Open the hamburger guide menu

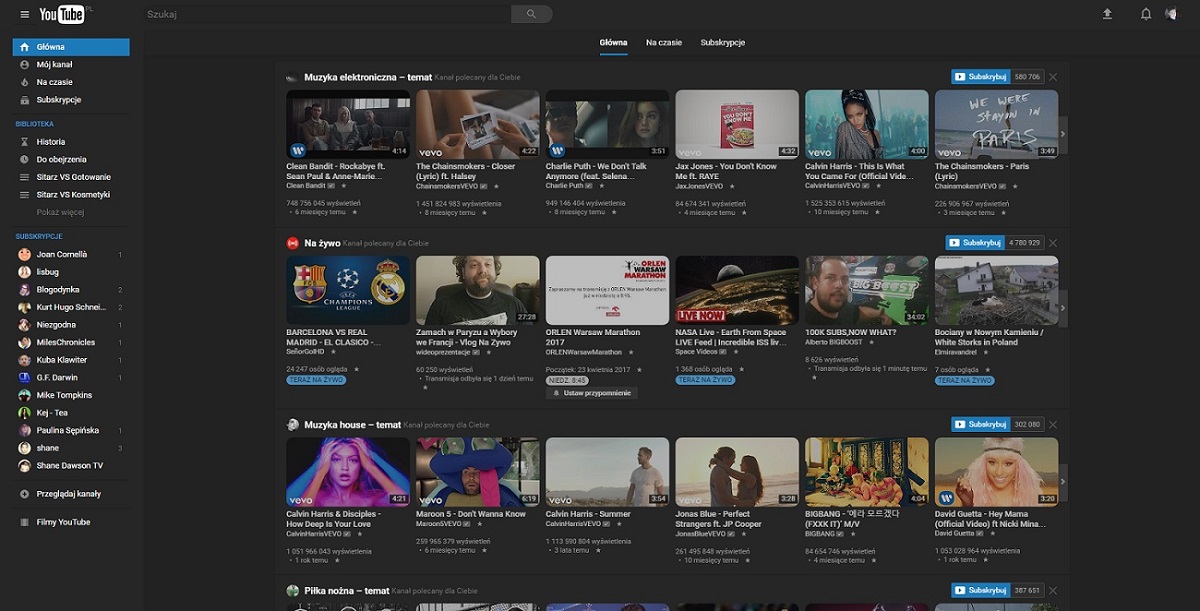25,14
